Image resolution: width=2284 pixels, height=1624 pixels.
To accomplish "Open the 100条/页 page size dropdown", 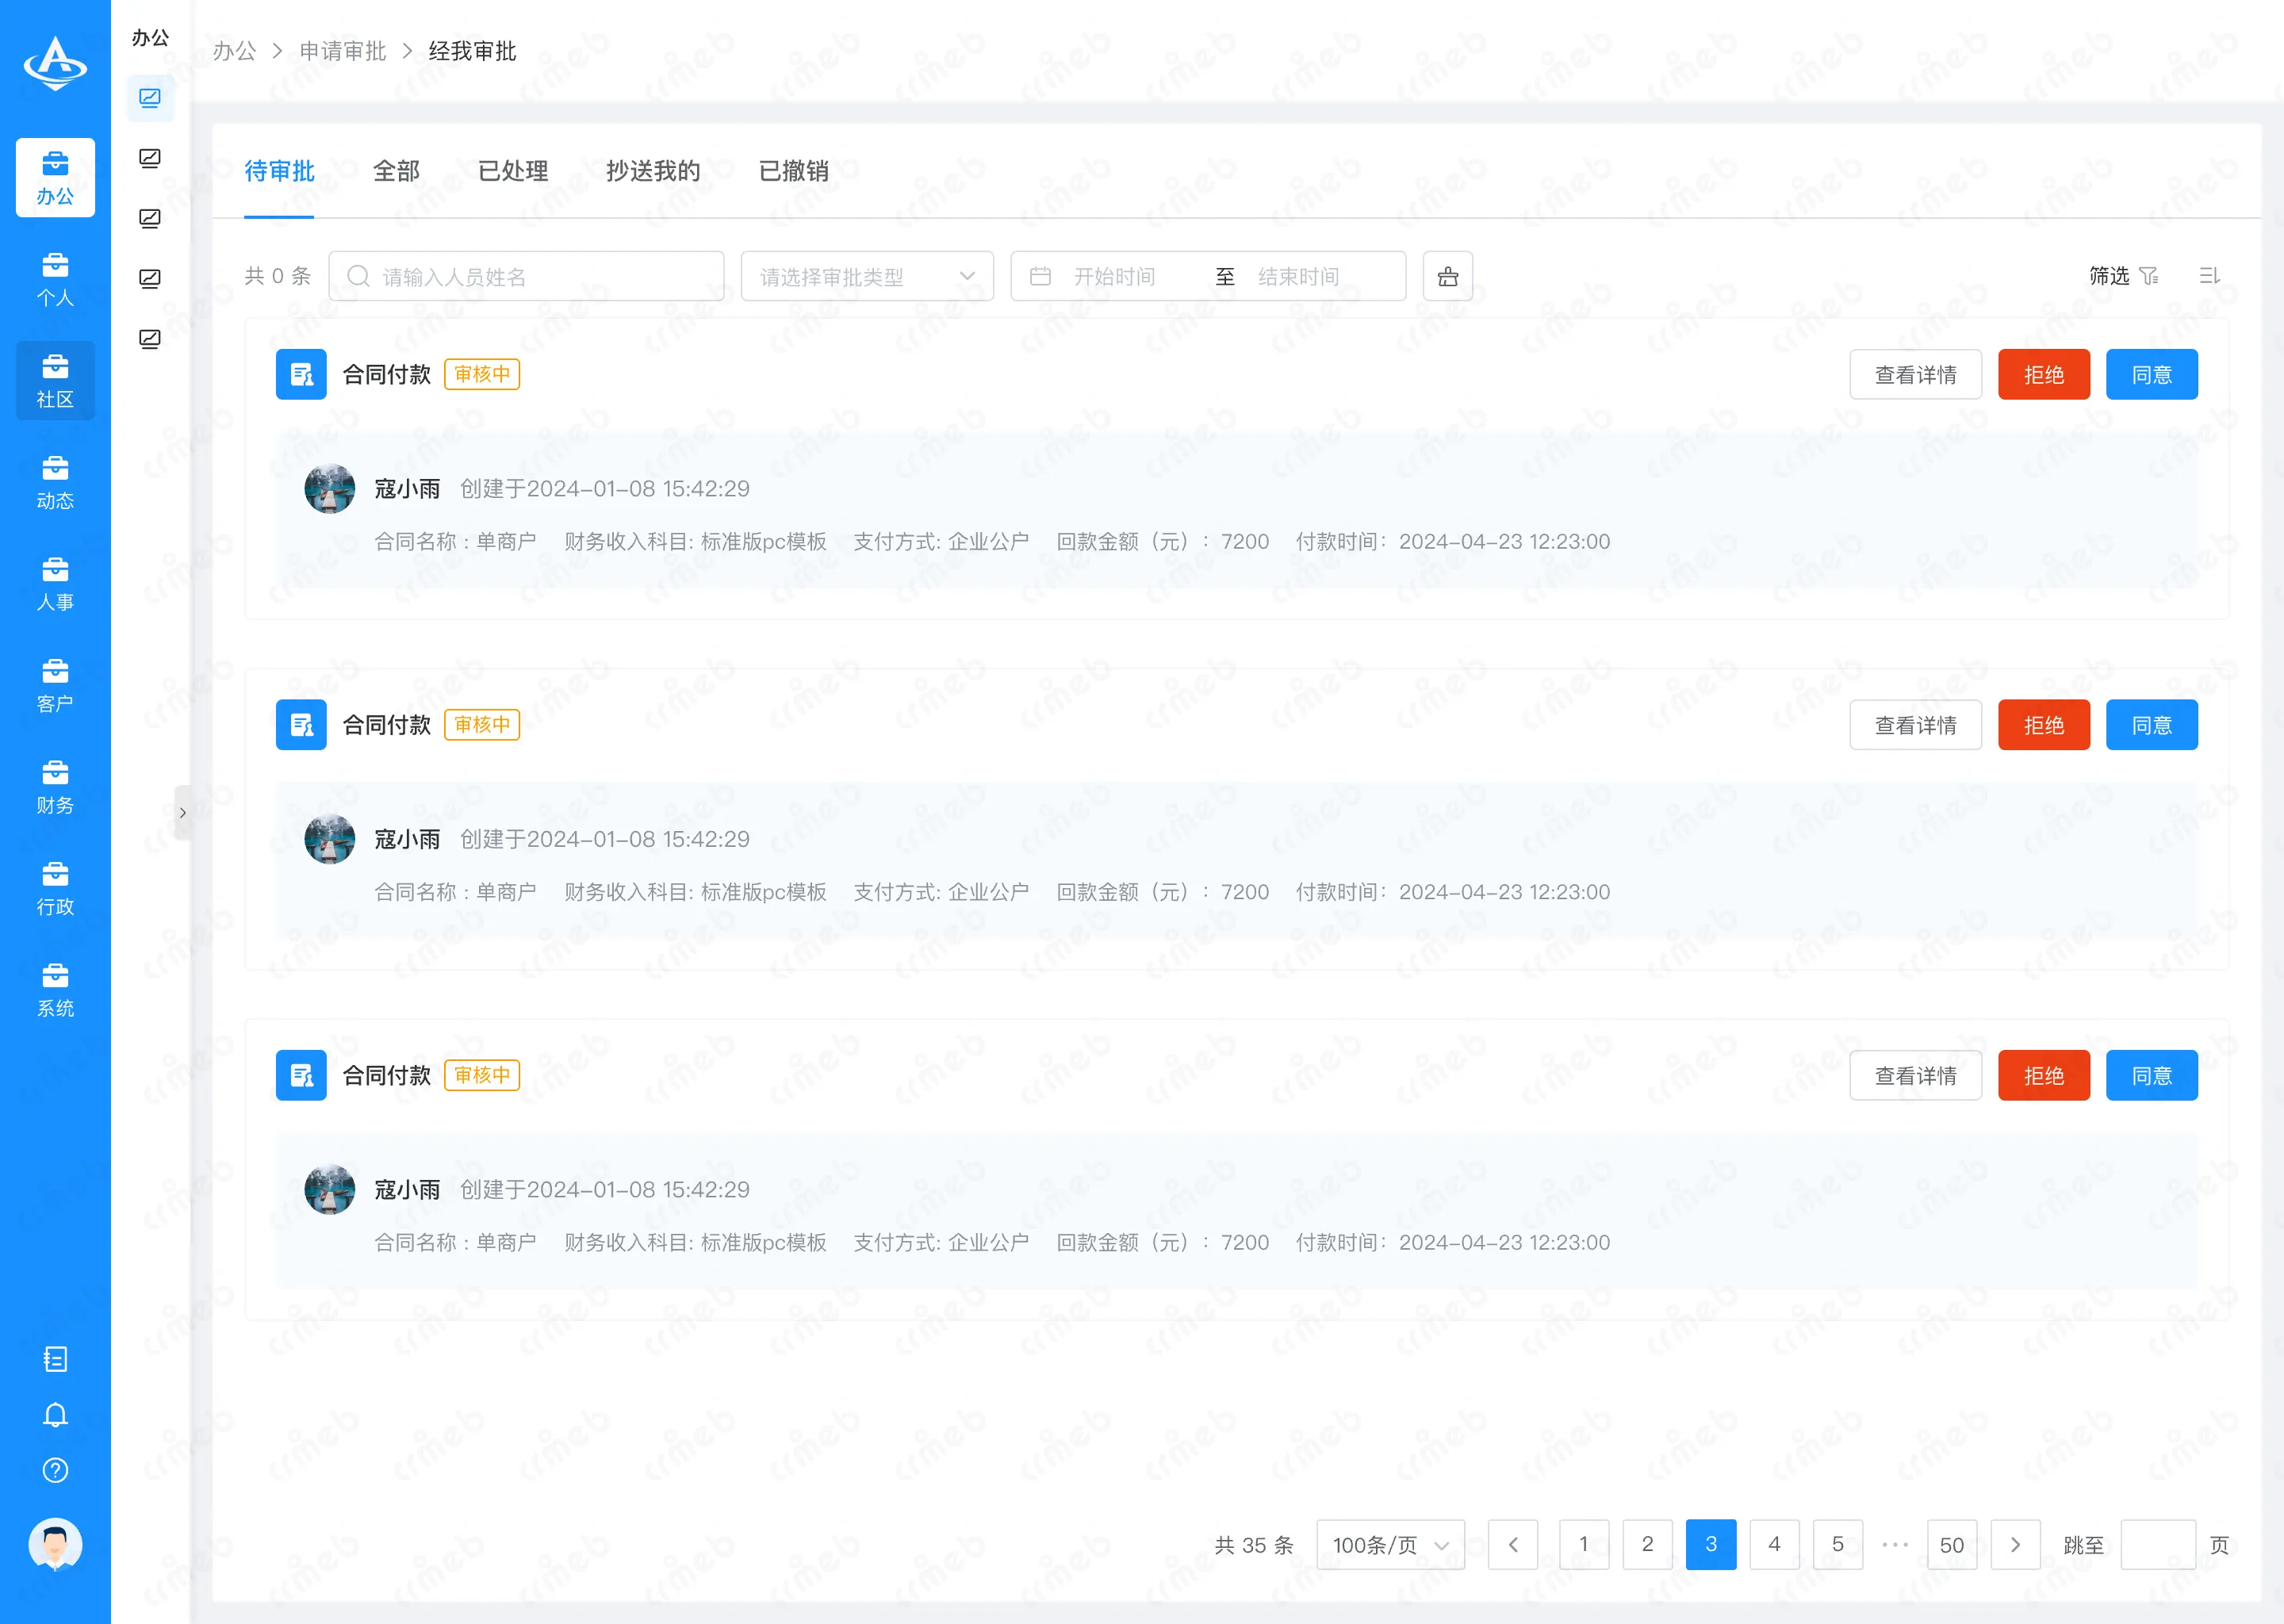I will [x=1390, y=1545].
